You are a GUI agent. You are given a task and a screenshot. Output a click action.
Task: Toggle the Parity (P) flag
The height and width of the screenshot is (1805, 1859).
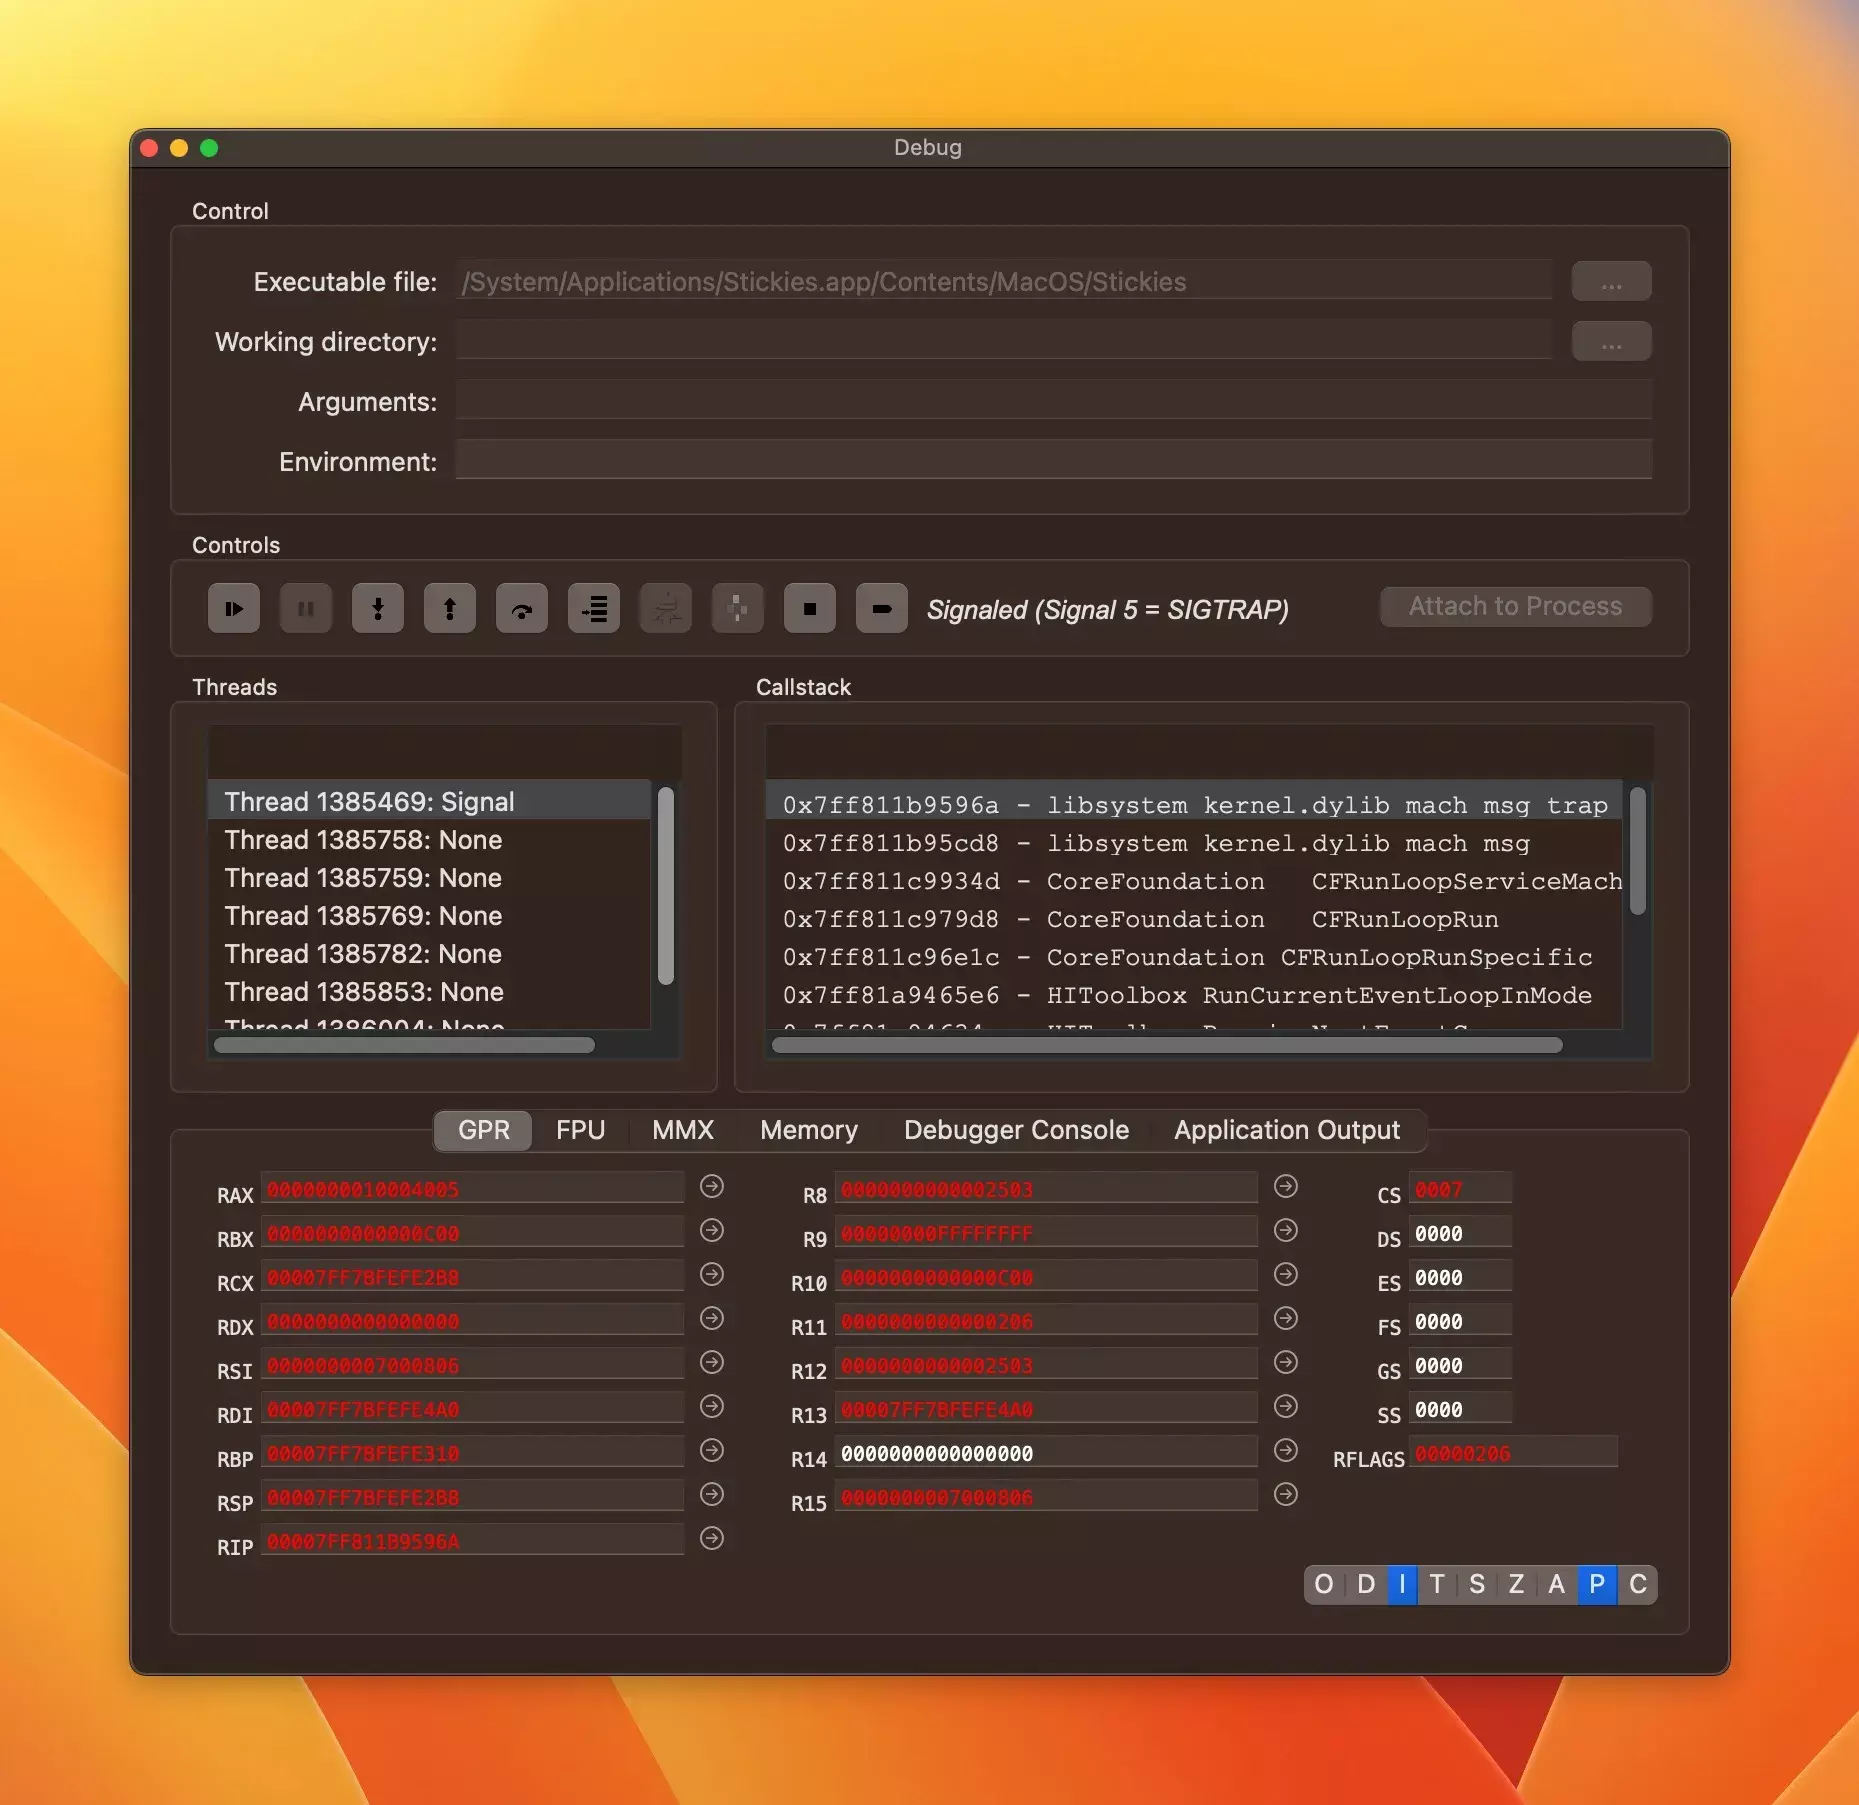point(1597,1585)
